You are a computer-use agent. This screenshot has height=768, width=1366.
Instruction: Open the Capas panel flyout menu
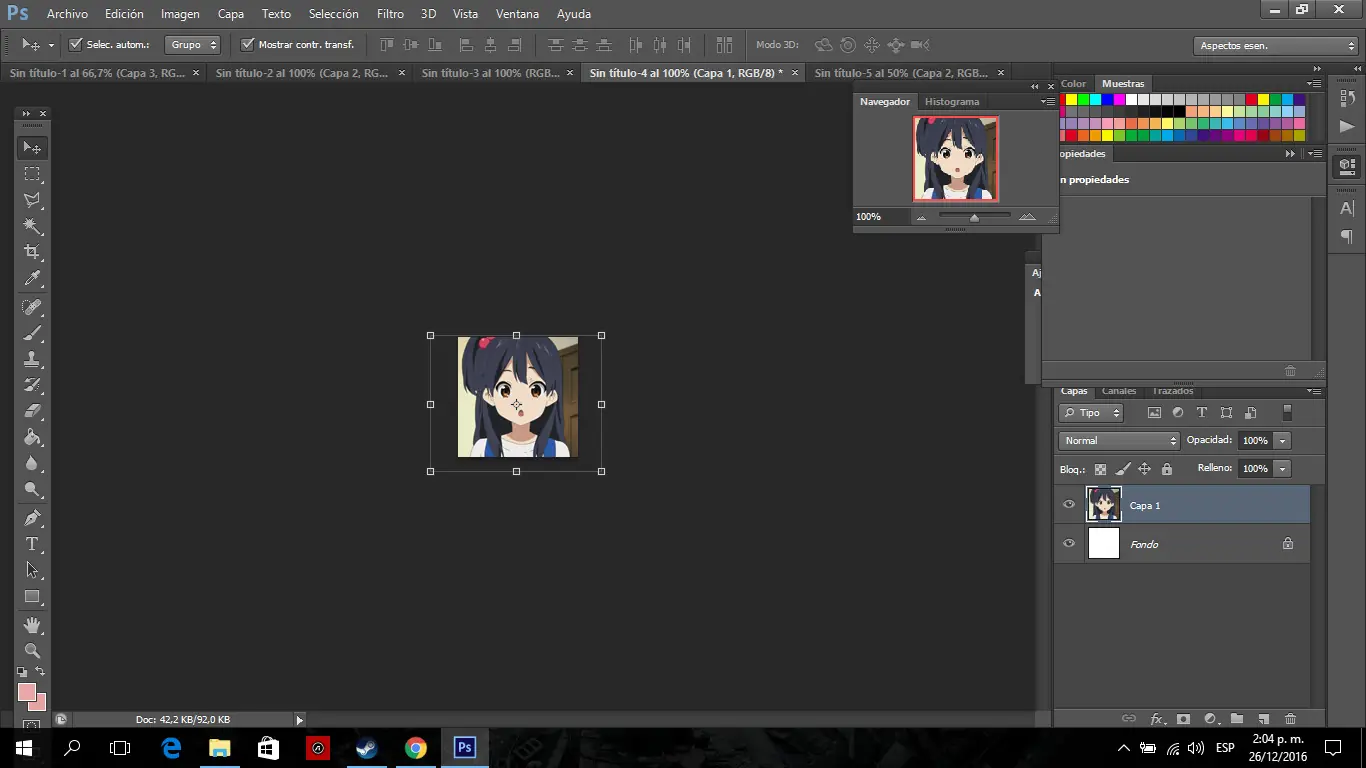tap(1315, 391)
